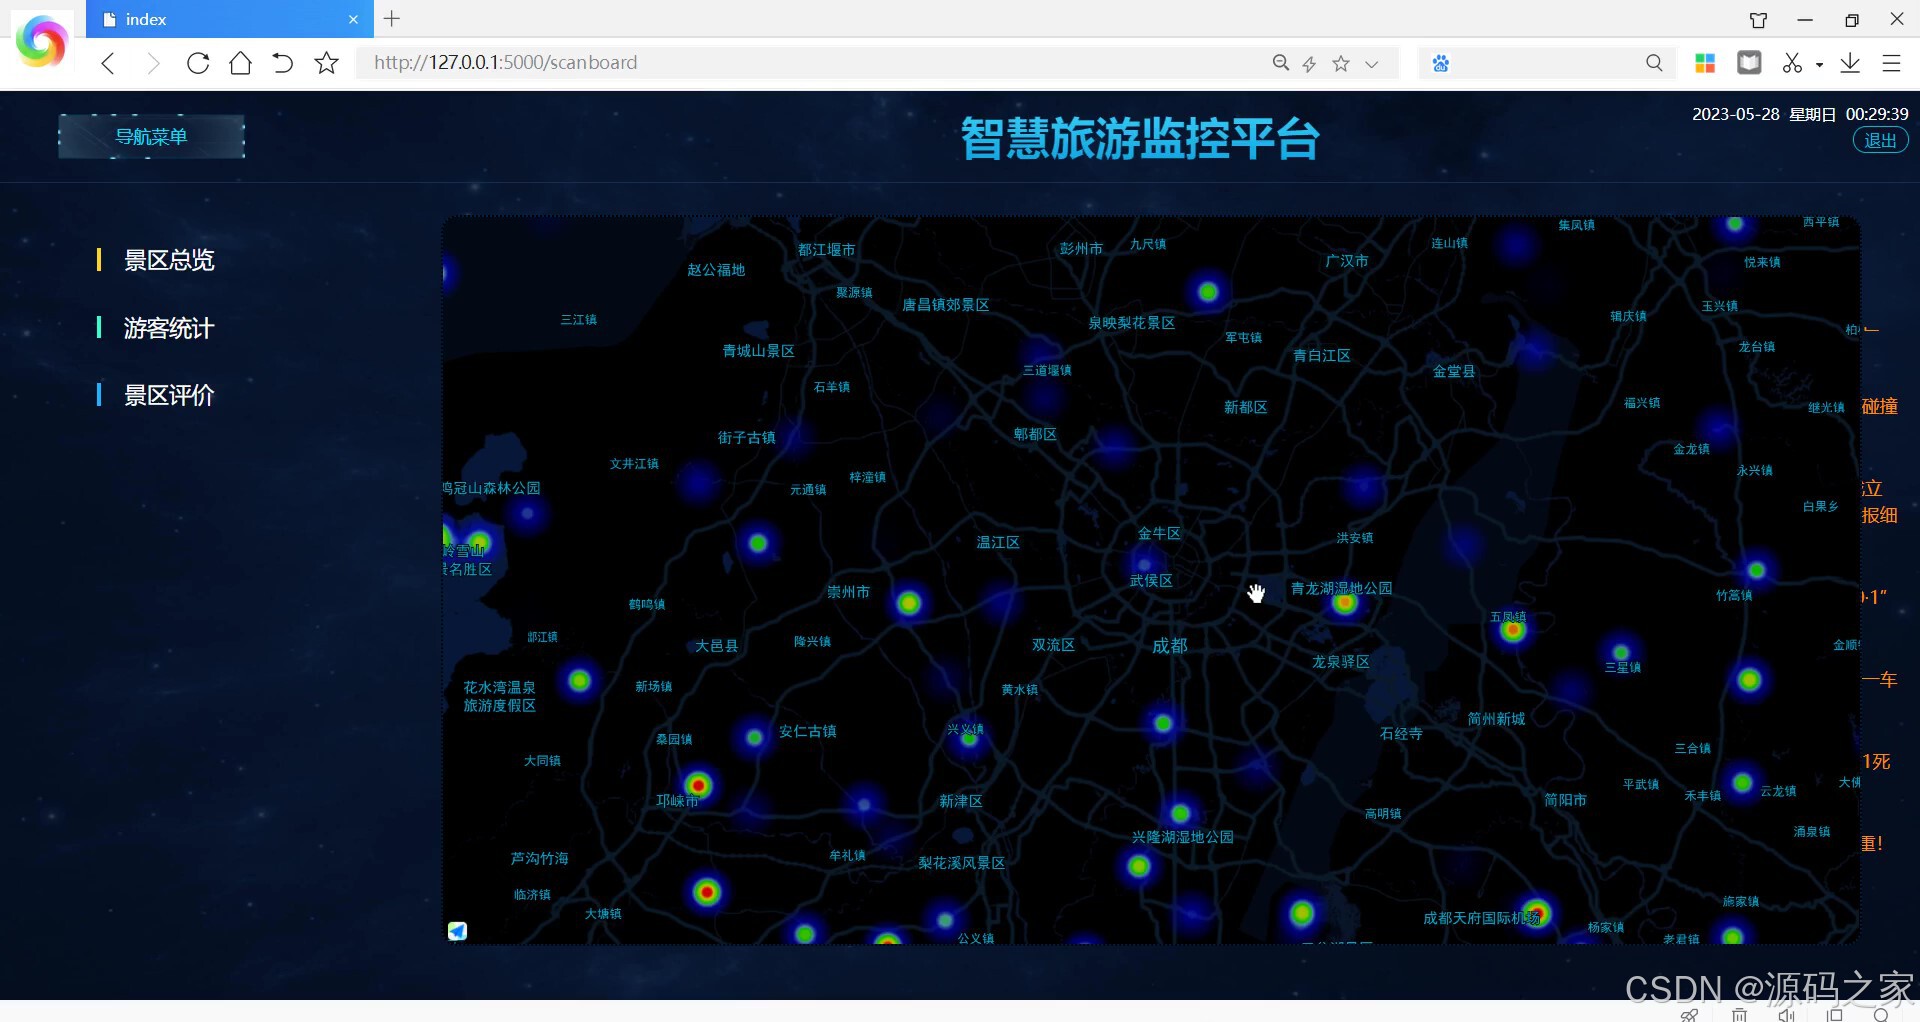
Task: Click the 芦沟竹海 map label
Action: pos(539,858)
